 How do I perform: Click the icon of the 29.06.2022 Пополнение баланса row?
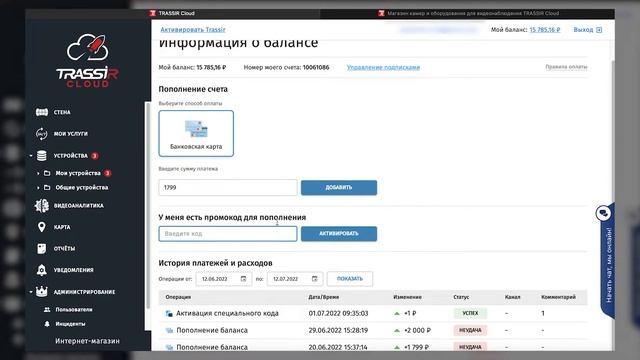coord(169,330)
